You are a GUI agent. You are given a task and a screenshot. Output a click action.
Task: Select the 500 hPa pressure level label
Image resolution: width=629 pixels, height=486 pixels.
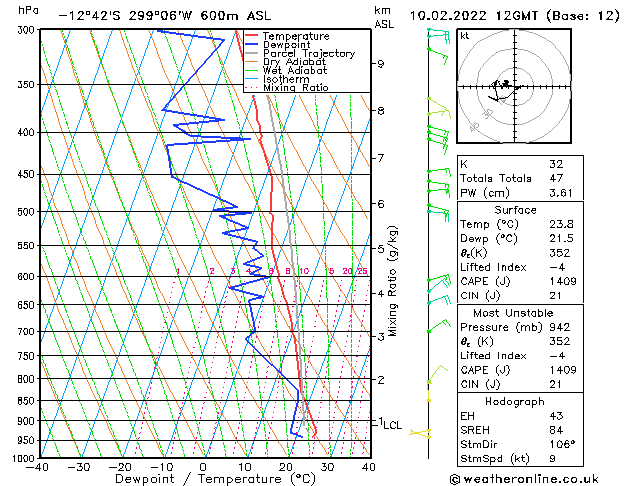(x=28, y=212)
